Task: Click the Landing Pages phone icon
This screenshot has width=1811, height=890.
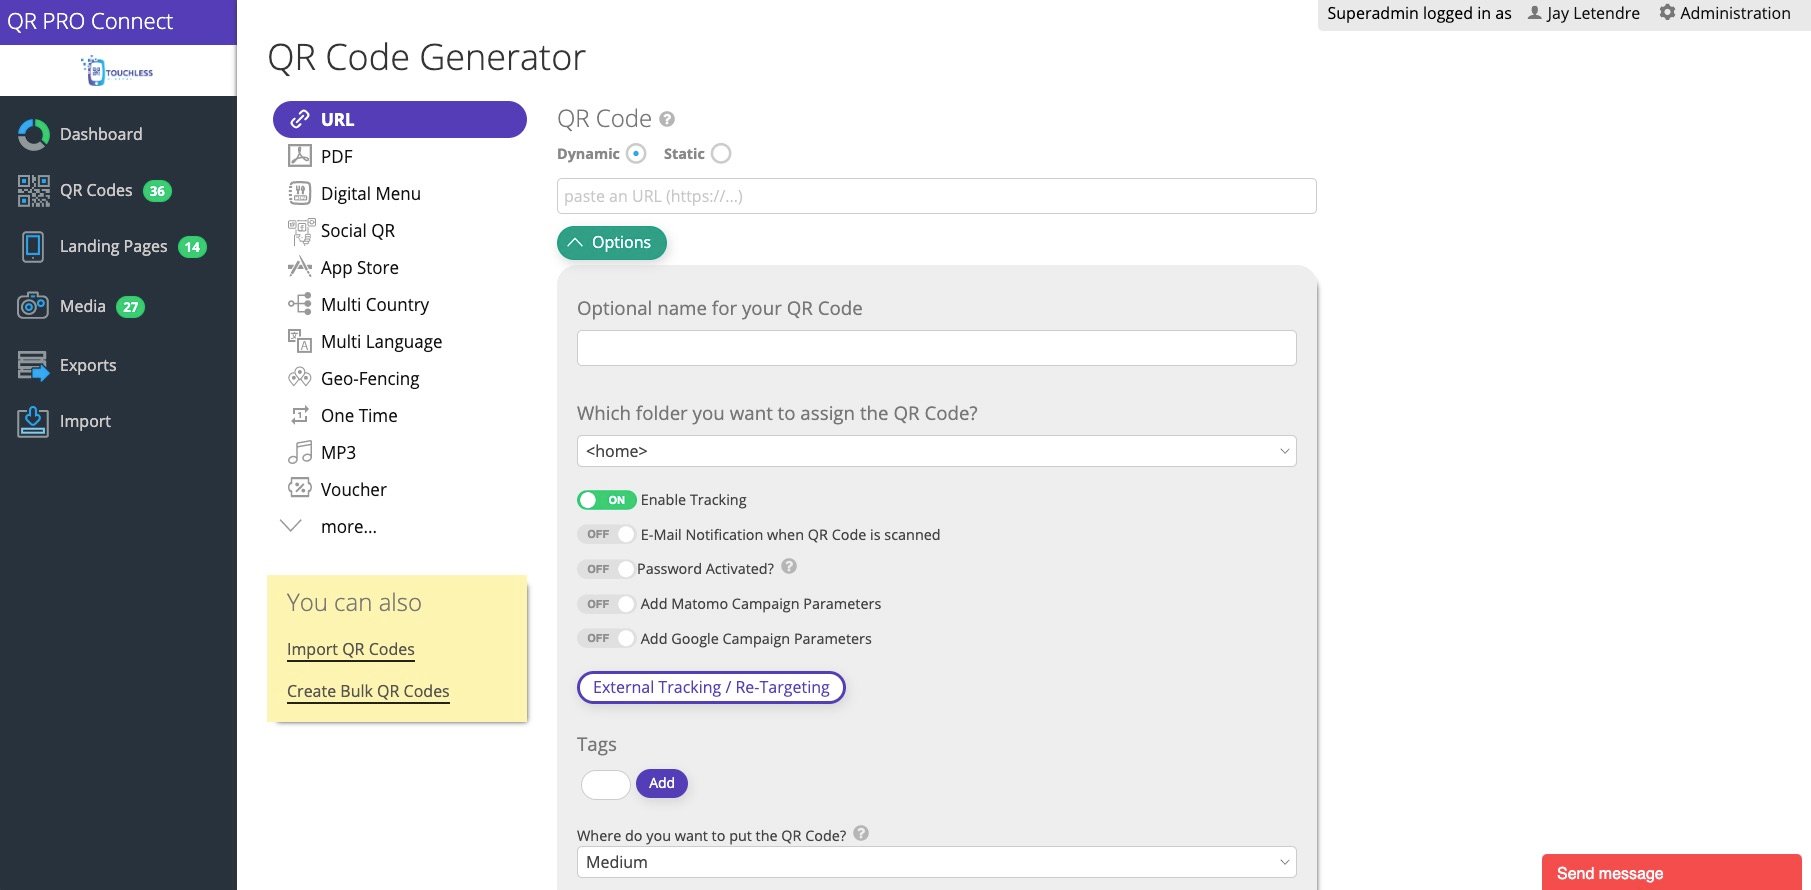Action: coord(33,247)
